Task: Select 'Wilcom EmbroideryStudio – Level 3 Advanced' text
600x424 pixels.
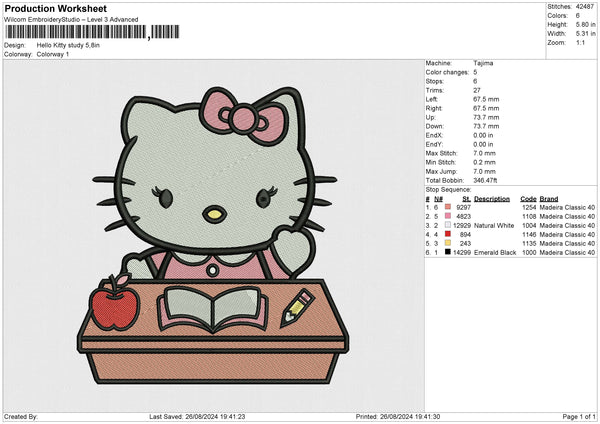Action: [71, 20]
